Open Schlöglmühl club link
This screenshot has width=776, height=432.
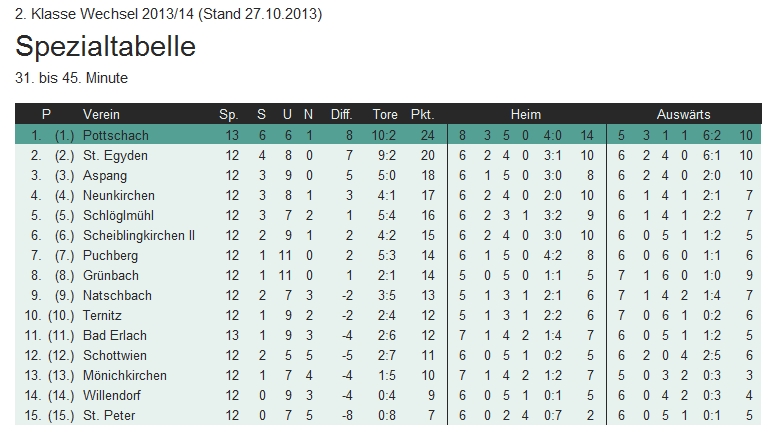pos(117,215)
